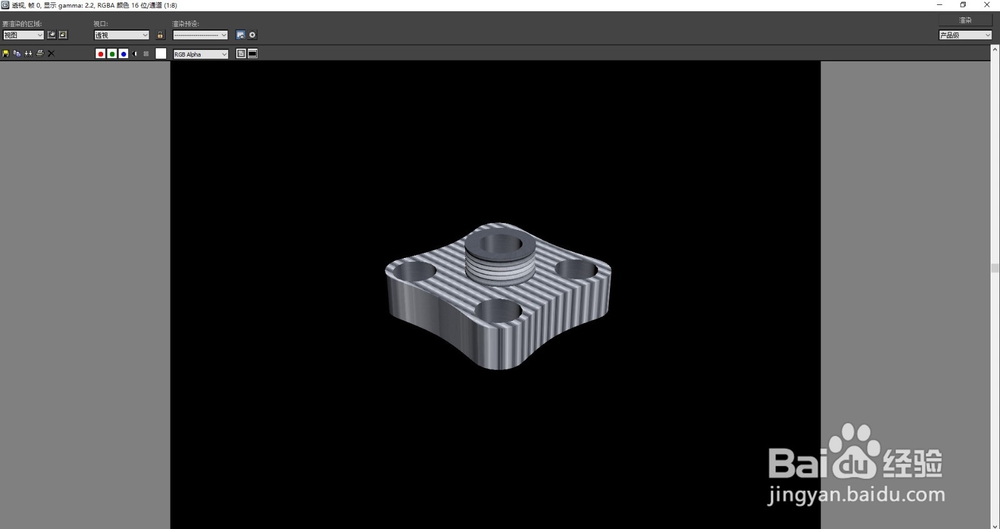Screen dimensions: 1000x529
Task: Click the rendered model image
Action: pyautogui.click(x=498, y=295)
